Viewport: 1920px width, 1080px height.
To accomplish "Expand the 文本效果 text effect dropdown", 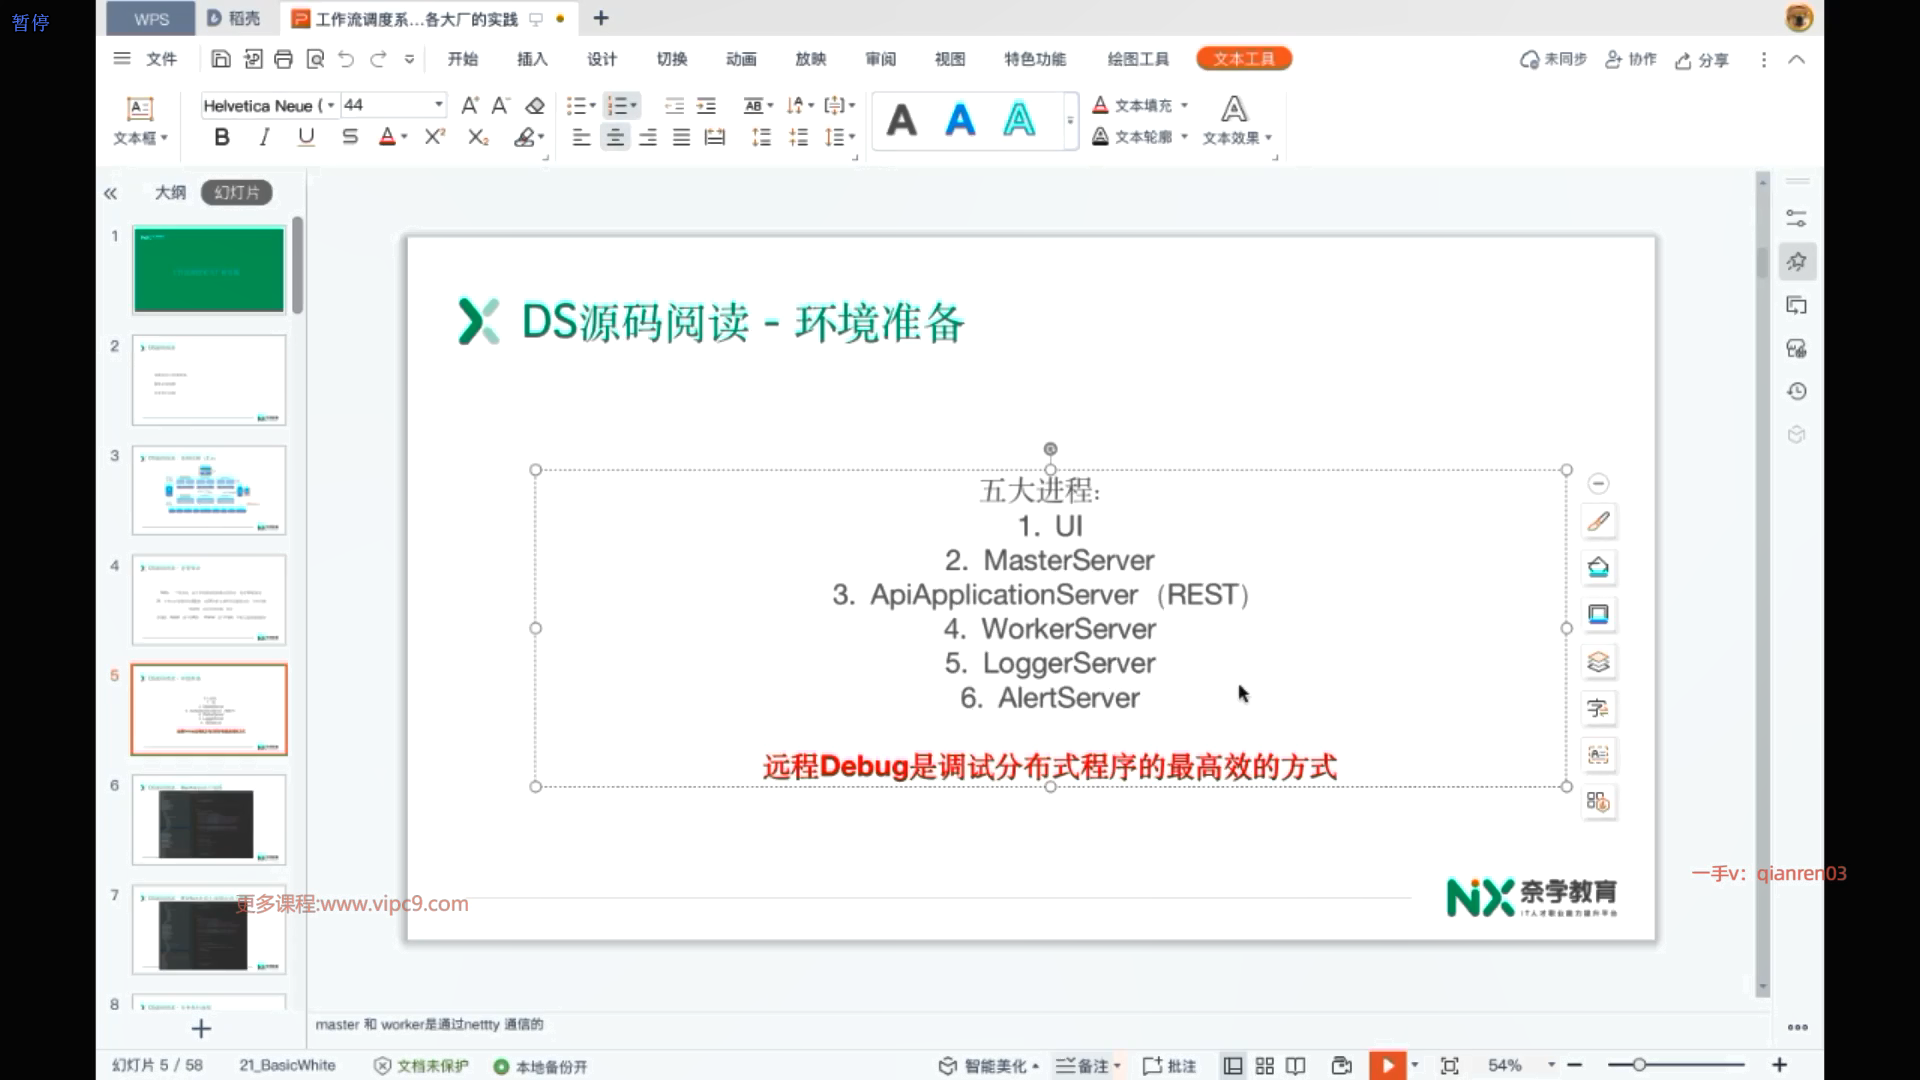I will point(1268,138).
